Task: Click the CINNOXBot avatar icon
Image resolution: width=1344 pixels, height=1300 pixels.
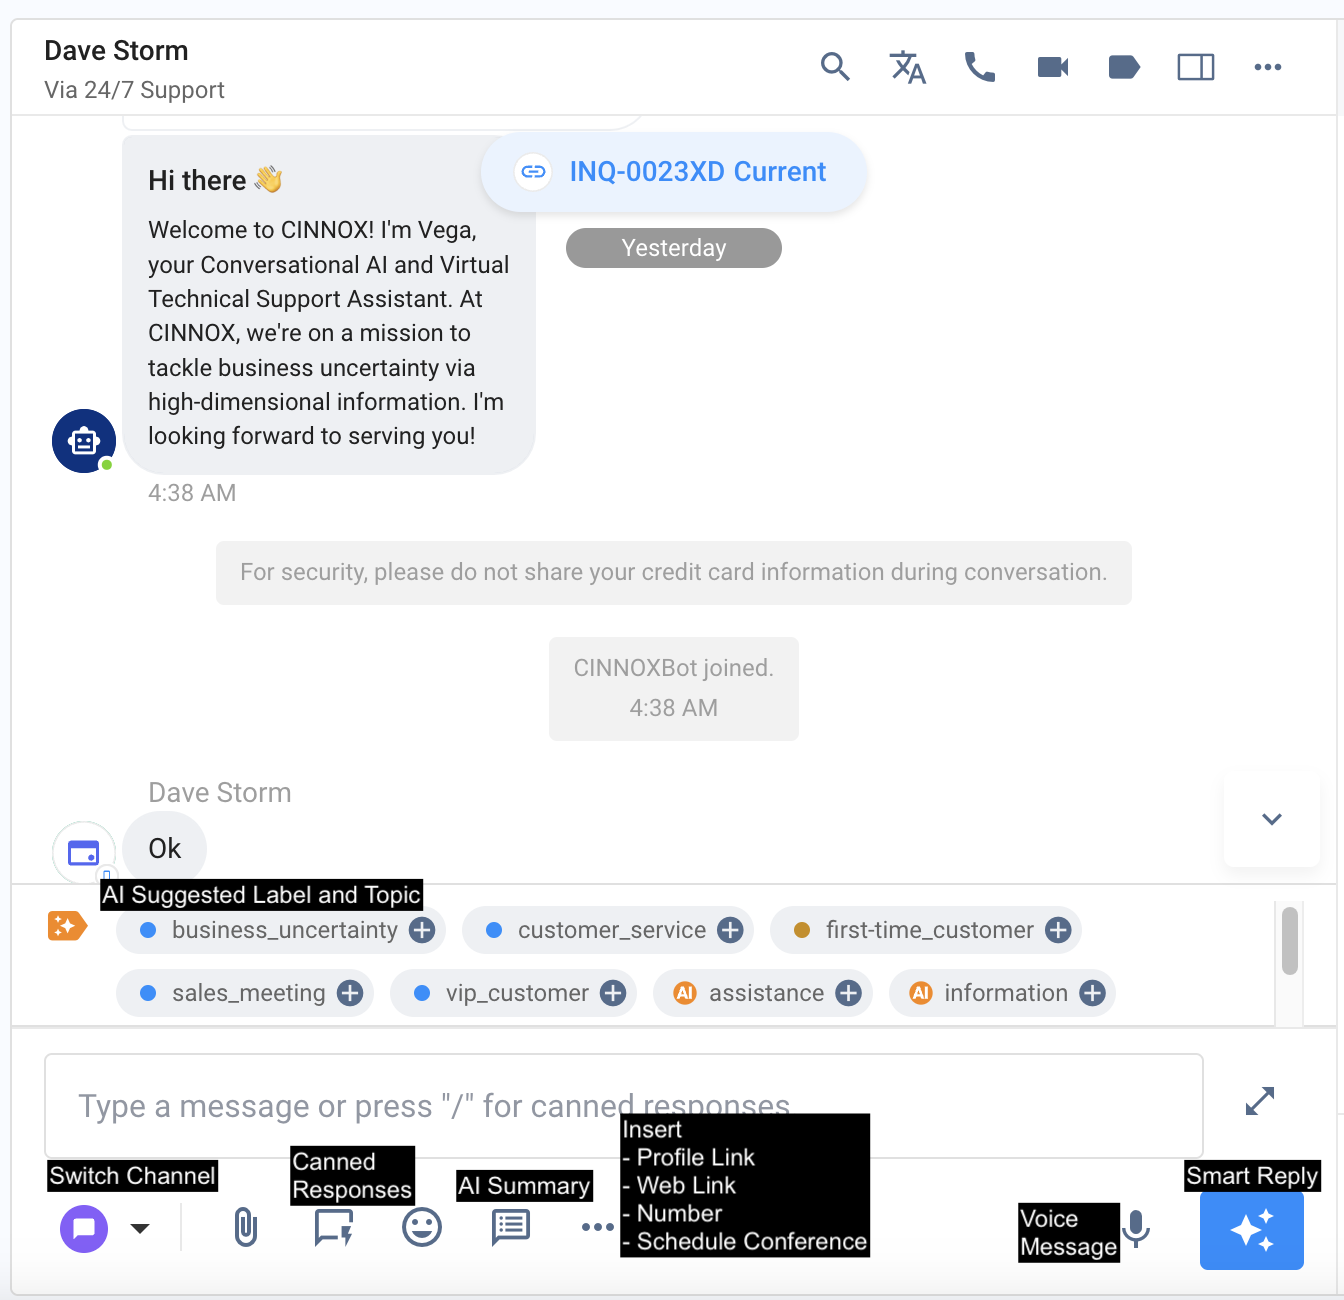Action: pyautogui.click(x=84, y=441)
